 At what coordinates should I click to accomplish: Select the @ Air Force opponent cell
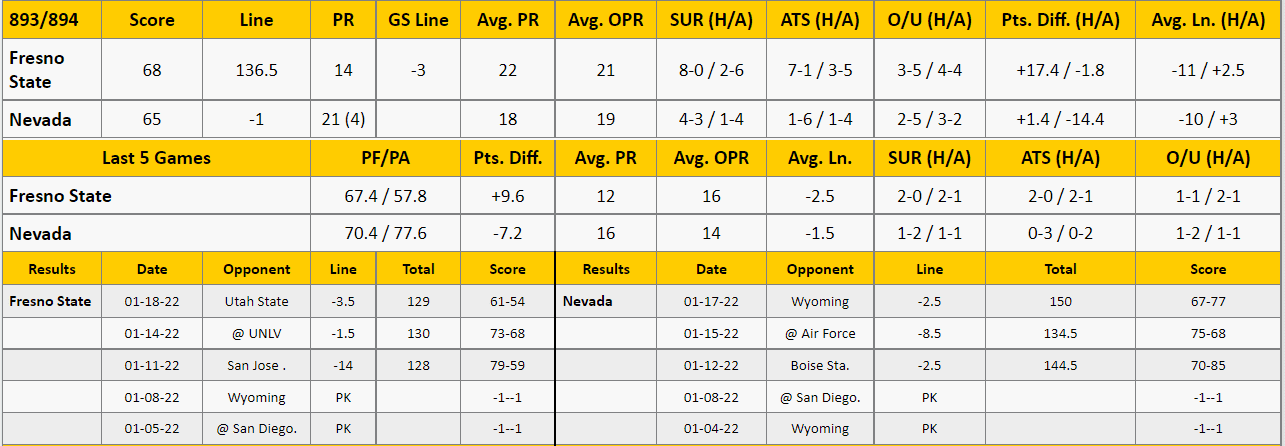820,333
